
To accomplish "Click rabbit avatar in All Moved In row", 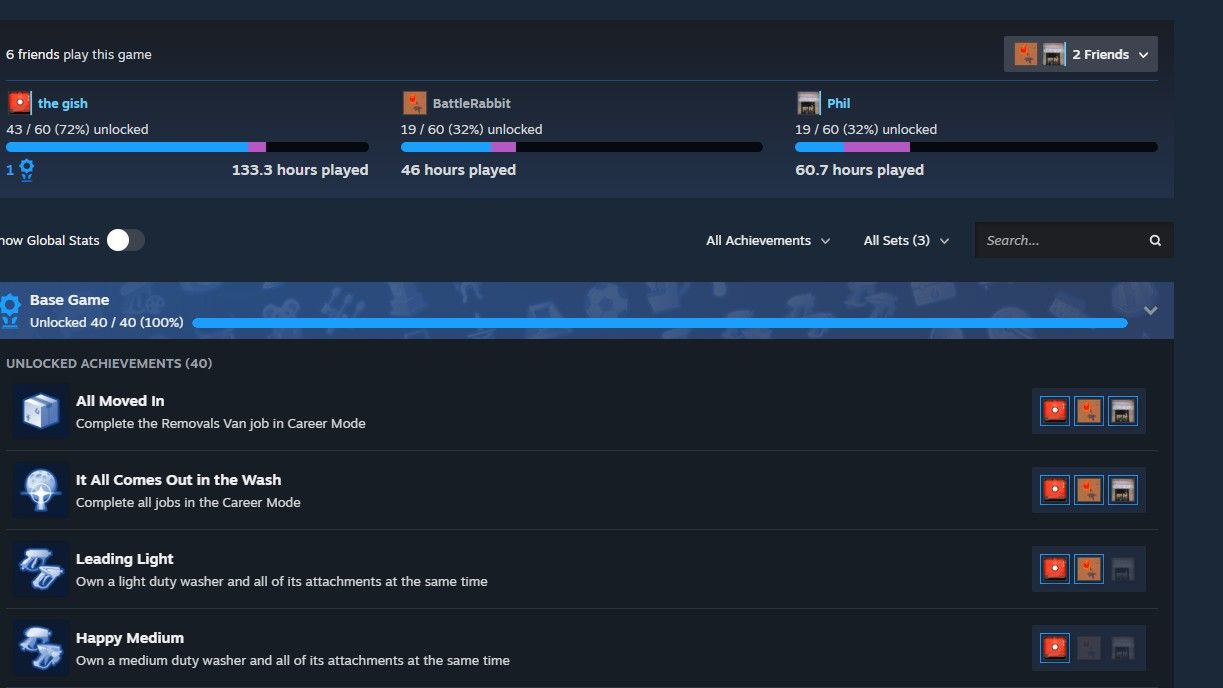I will click(x=1089, y=411).
